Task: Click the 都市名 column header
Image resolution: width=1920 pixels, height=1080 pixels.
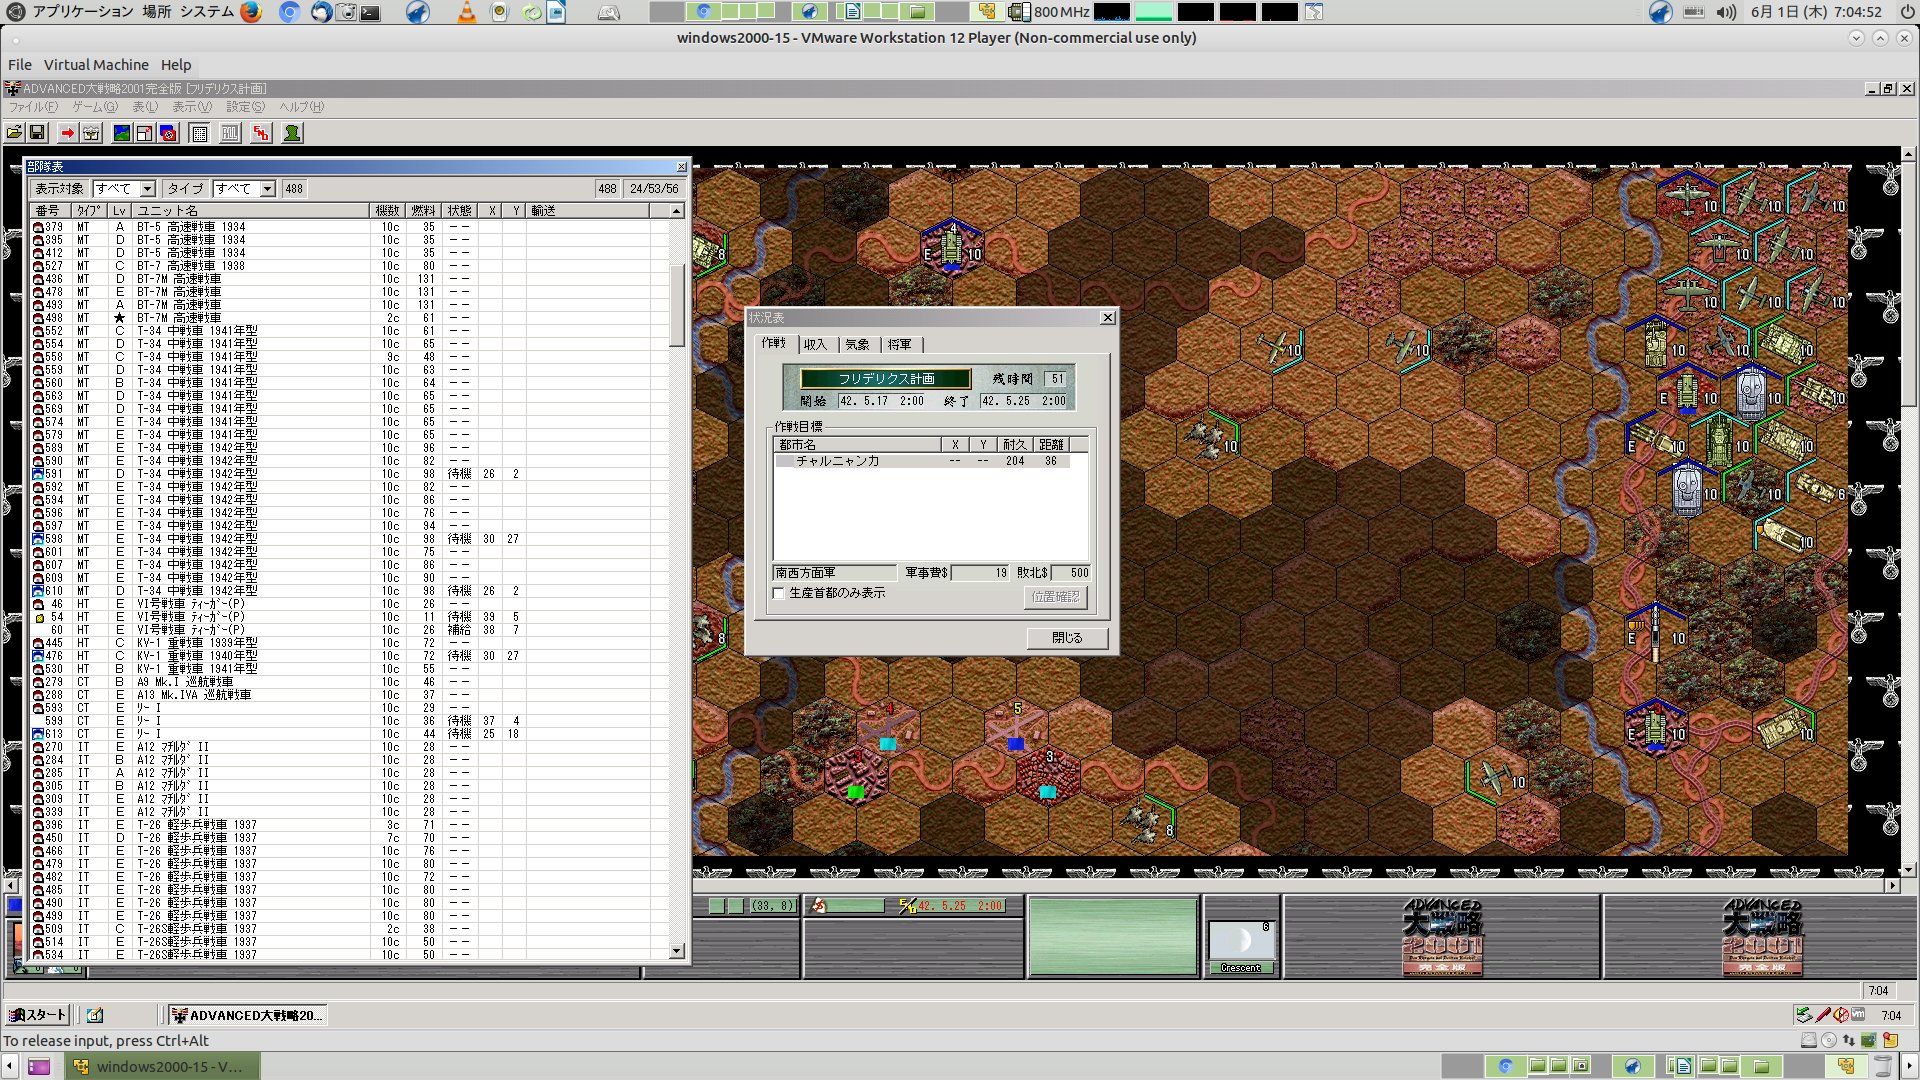Action: [856, 445]
